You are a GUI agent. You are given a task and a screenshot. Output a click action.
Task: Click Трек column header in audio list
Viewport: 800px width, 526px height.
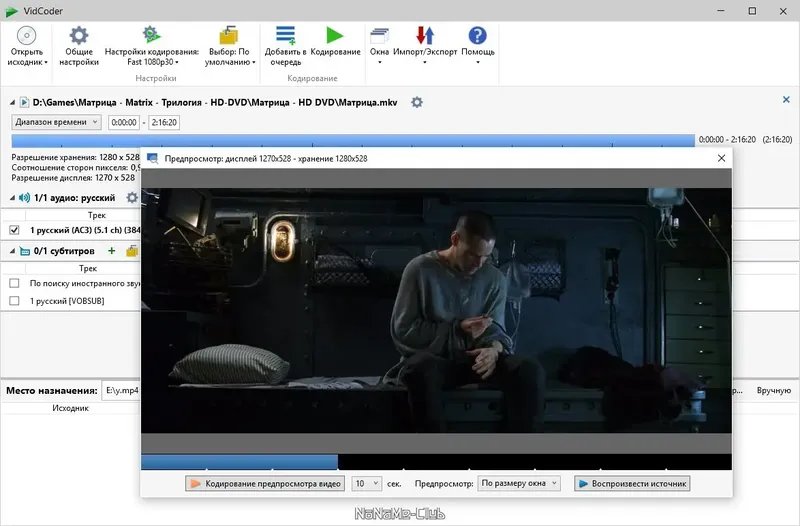[96, 215]
